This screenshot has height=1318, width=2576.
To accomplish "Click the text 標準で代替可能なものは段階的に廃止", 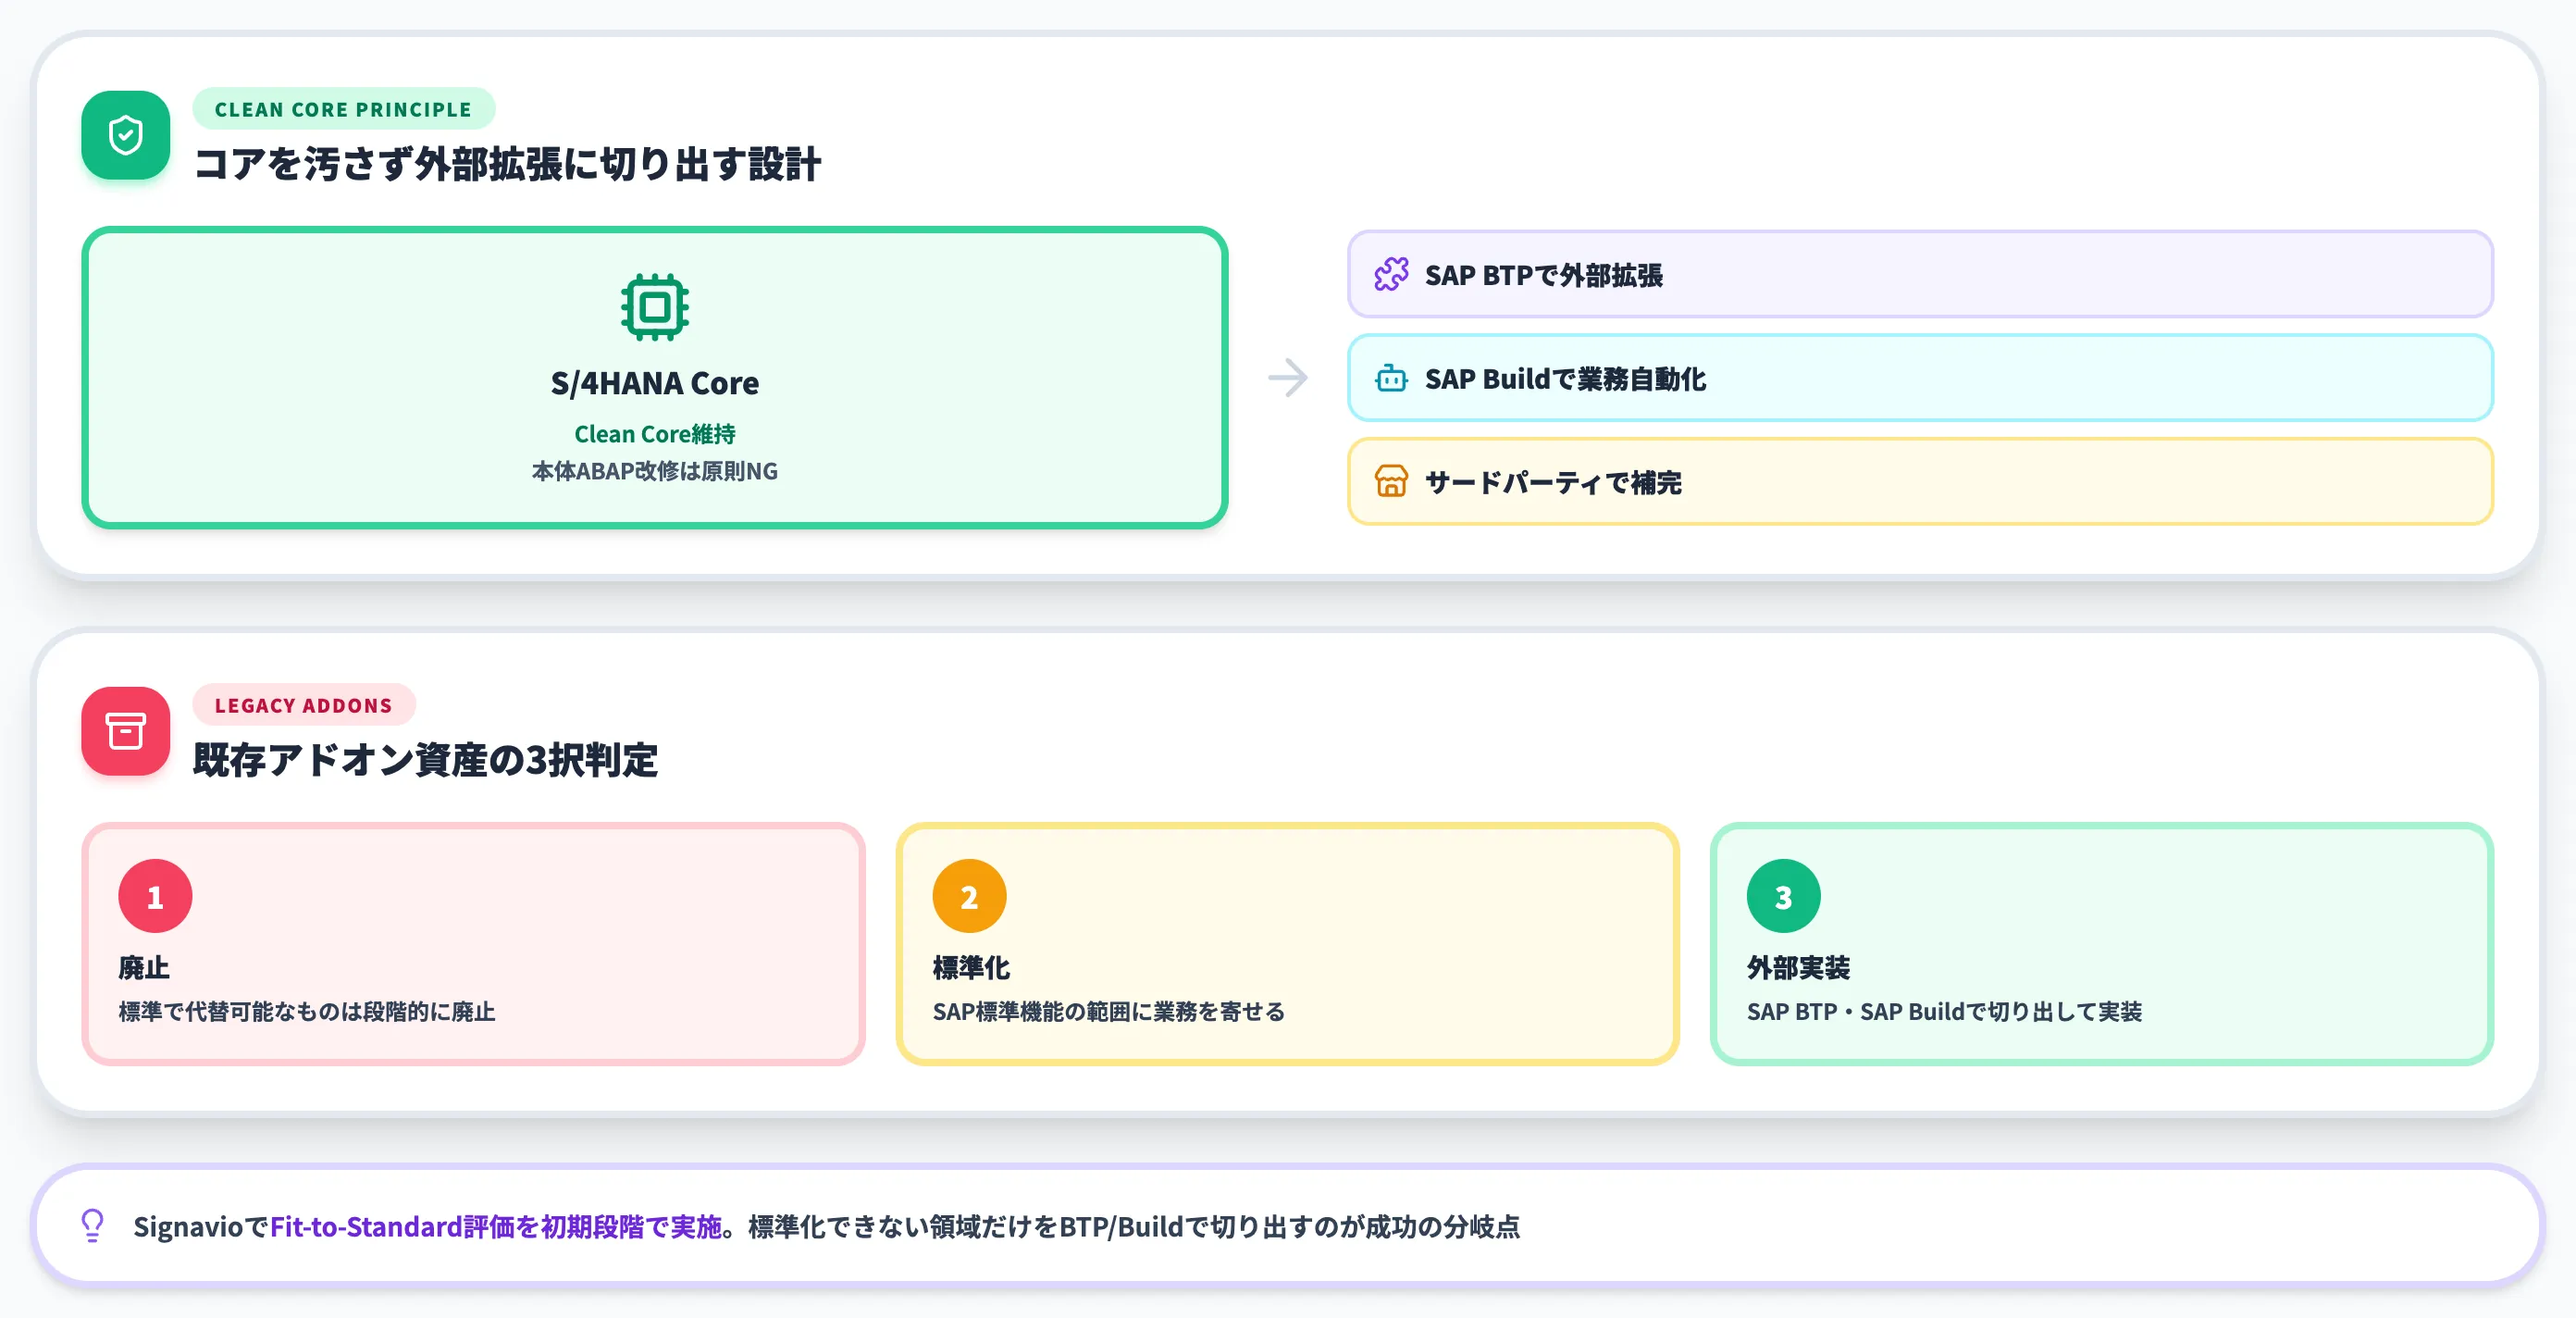I will click(x=307, y=1011).
